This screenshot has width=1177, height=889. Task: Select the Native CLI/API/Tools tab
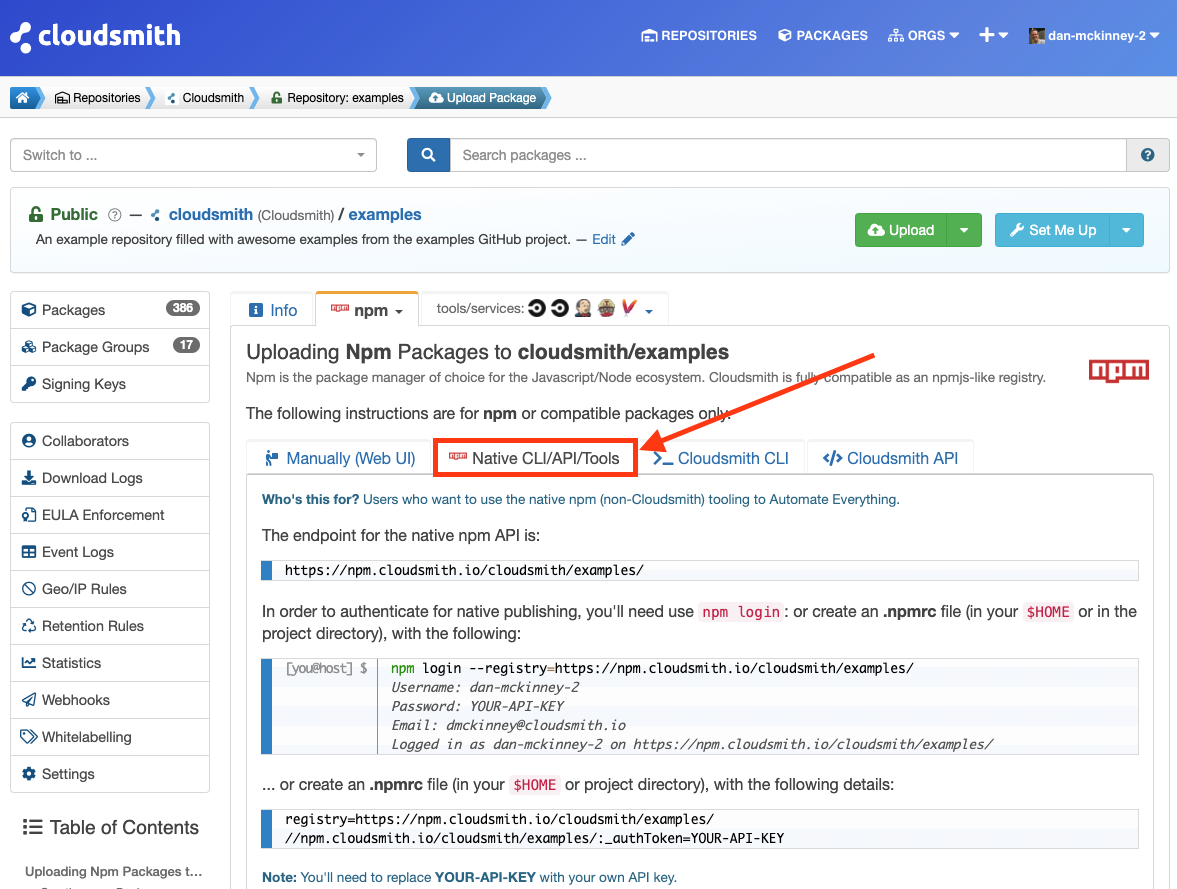[534, 458]
